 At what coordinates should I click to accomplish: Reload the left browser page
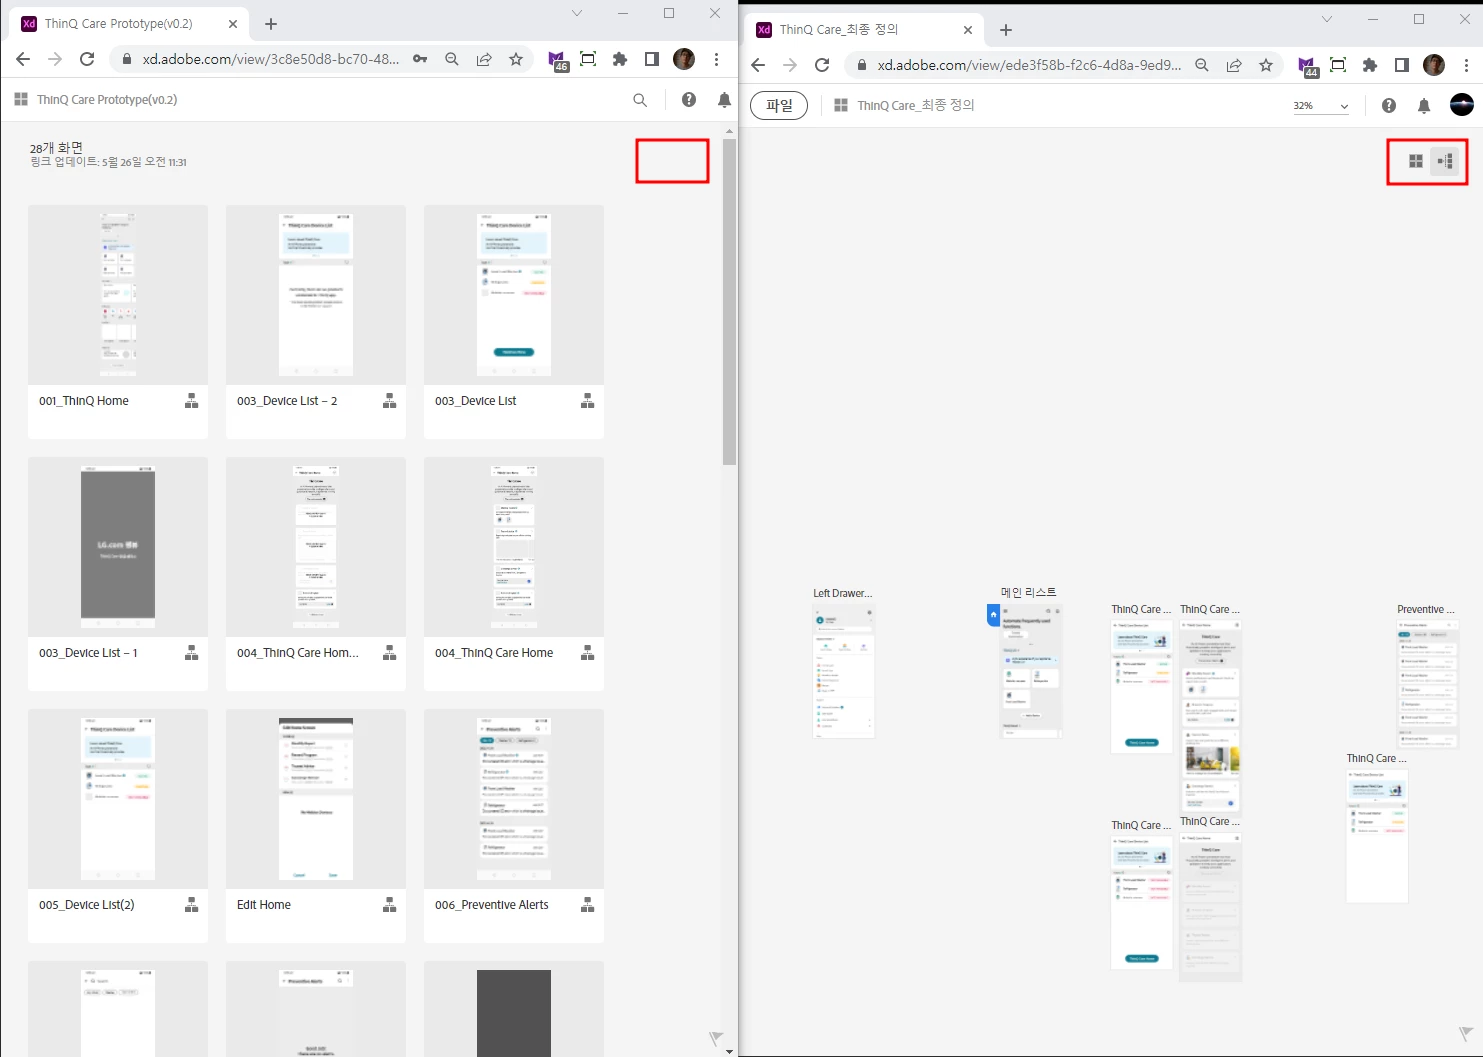click(x=87, y=59)
